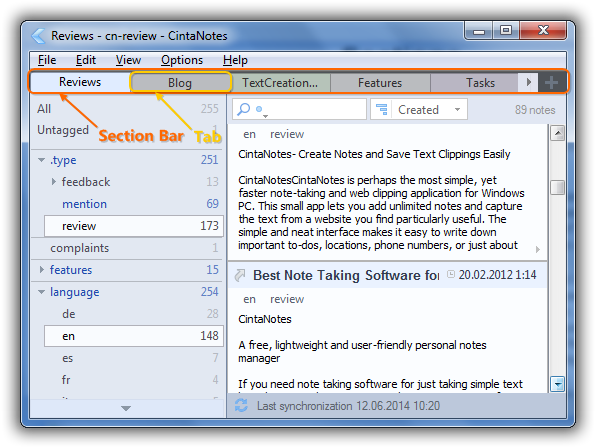This screenshot has width=596, height=448.
Task: Click the en tag on the first note
Action: coord(249,134)
